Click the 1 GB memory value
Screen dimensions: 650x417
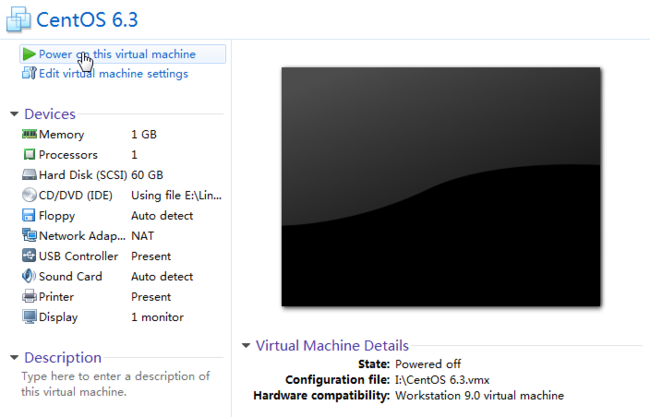pos(144,134)
